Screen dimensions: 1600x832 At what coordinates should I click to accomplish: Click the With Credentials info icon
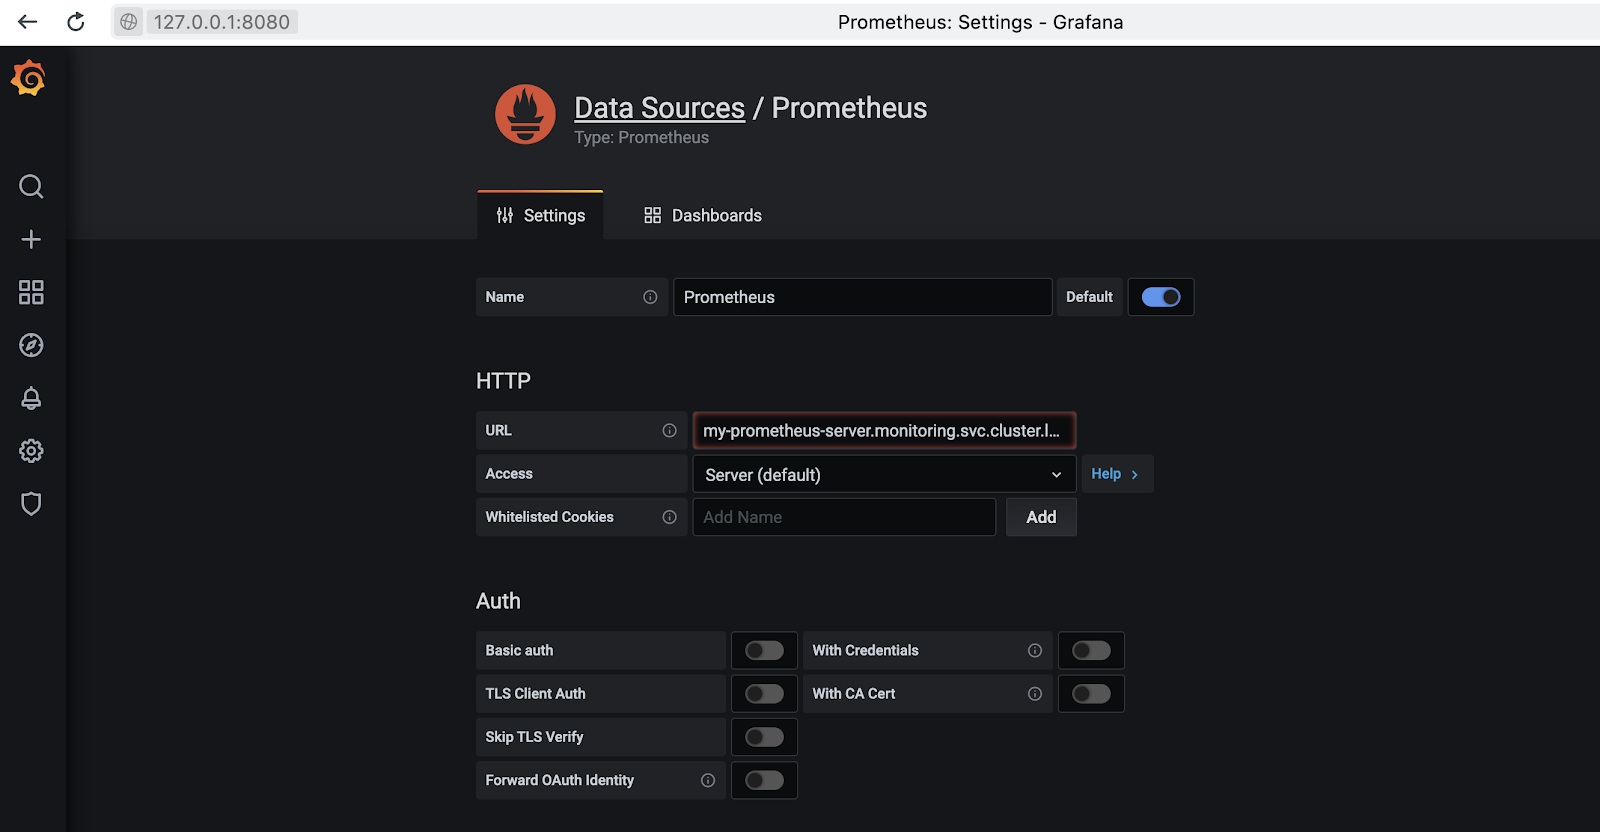pyautogui.click(x=1035, y=650)
